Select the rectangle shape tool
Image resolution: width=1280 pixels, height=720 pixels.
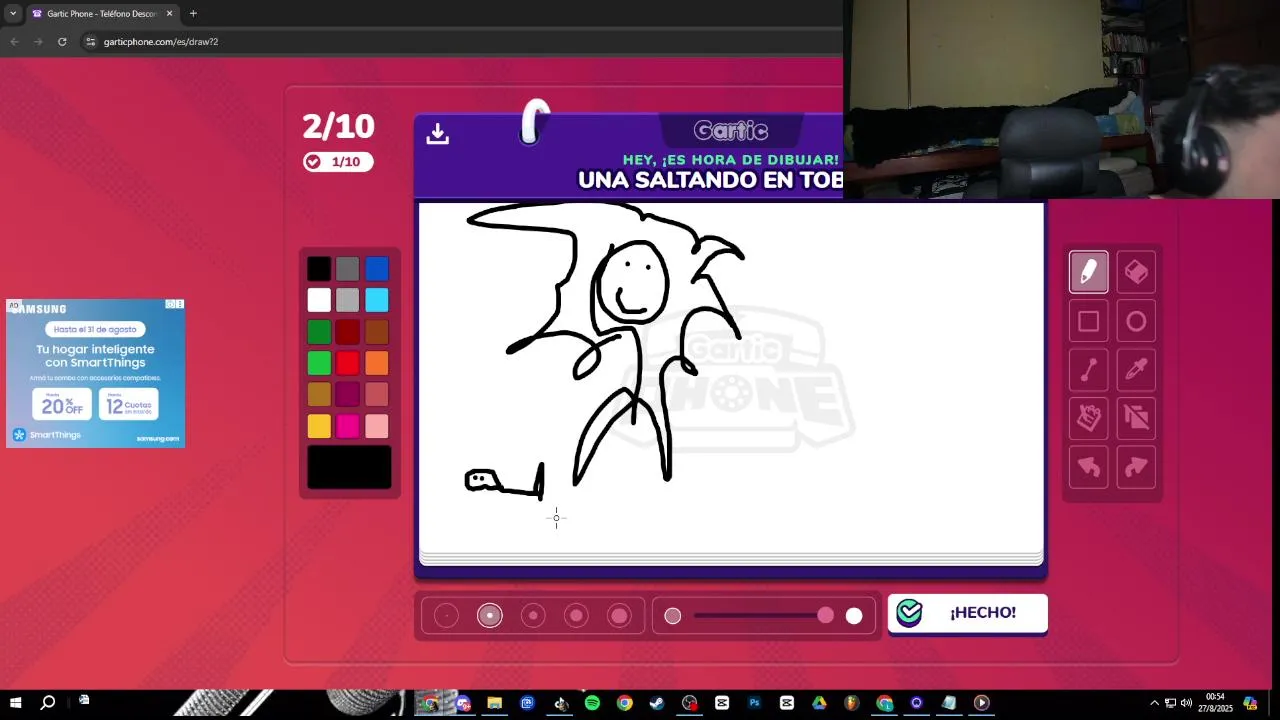(x=1089, y=321)
